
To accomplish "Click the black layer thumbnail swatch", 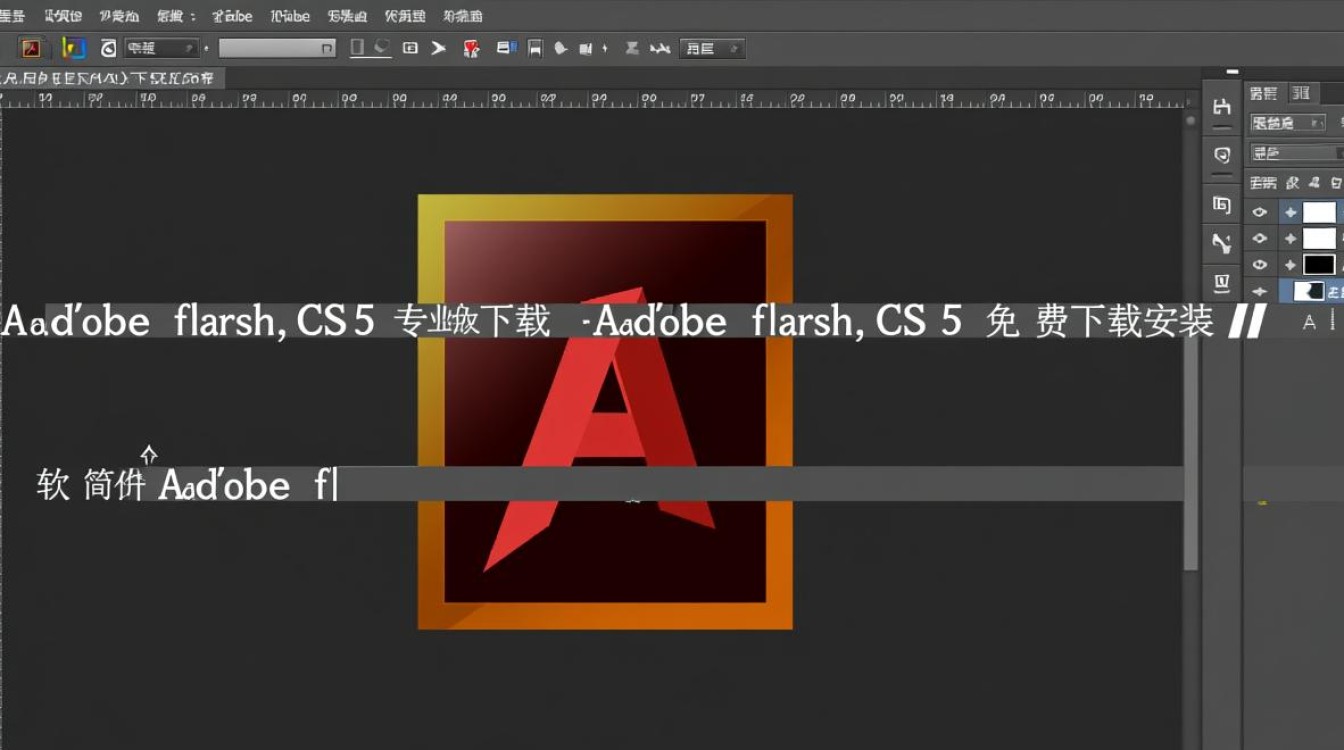I will (x=1318, y=262).
